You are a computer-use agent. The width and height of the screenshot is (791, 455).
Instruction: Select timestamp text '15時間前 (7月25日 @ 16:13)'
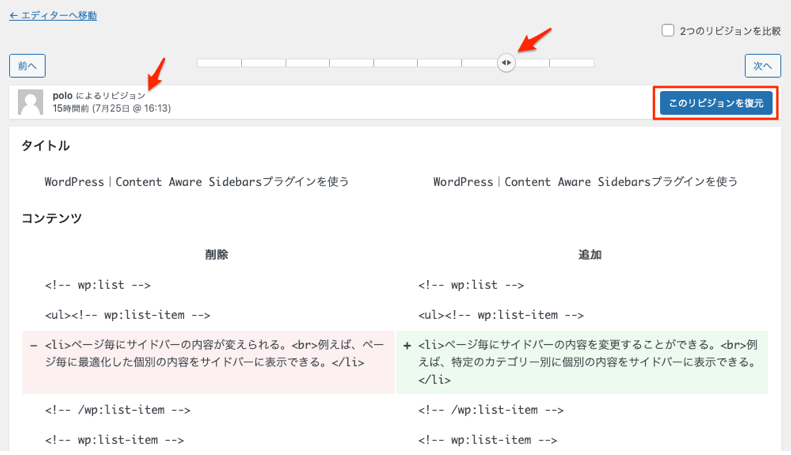111,108
